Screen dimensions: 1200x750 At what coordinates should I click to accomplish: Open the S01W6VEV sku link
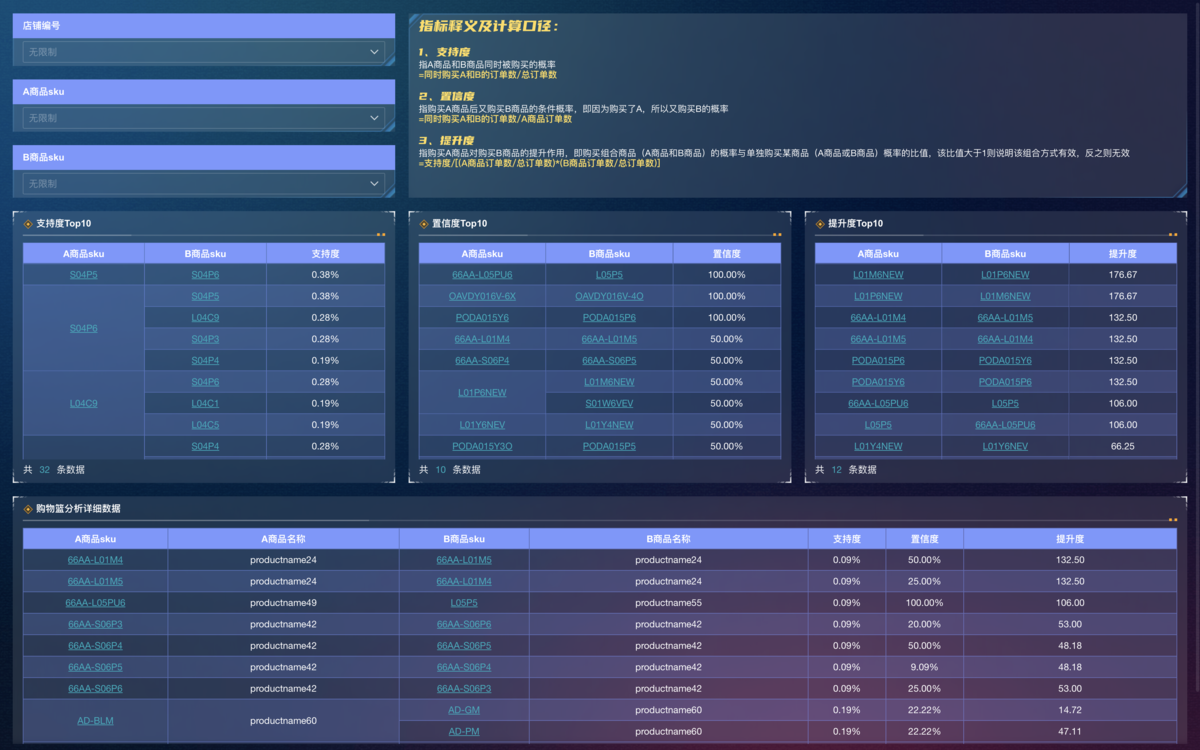[609, 404]
